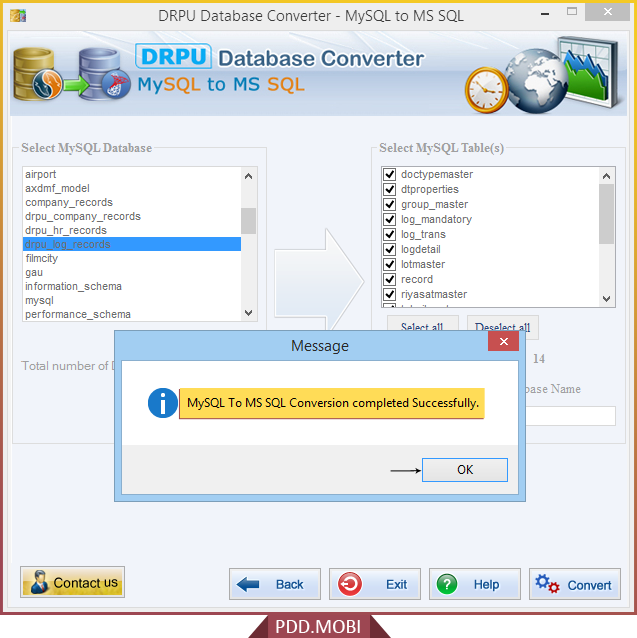This screenshot has height=638, width=637.
Task: Click table list scroll down arrow
Action: (x=606, y=299)
